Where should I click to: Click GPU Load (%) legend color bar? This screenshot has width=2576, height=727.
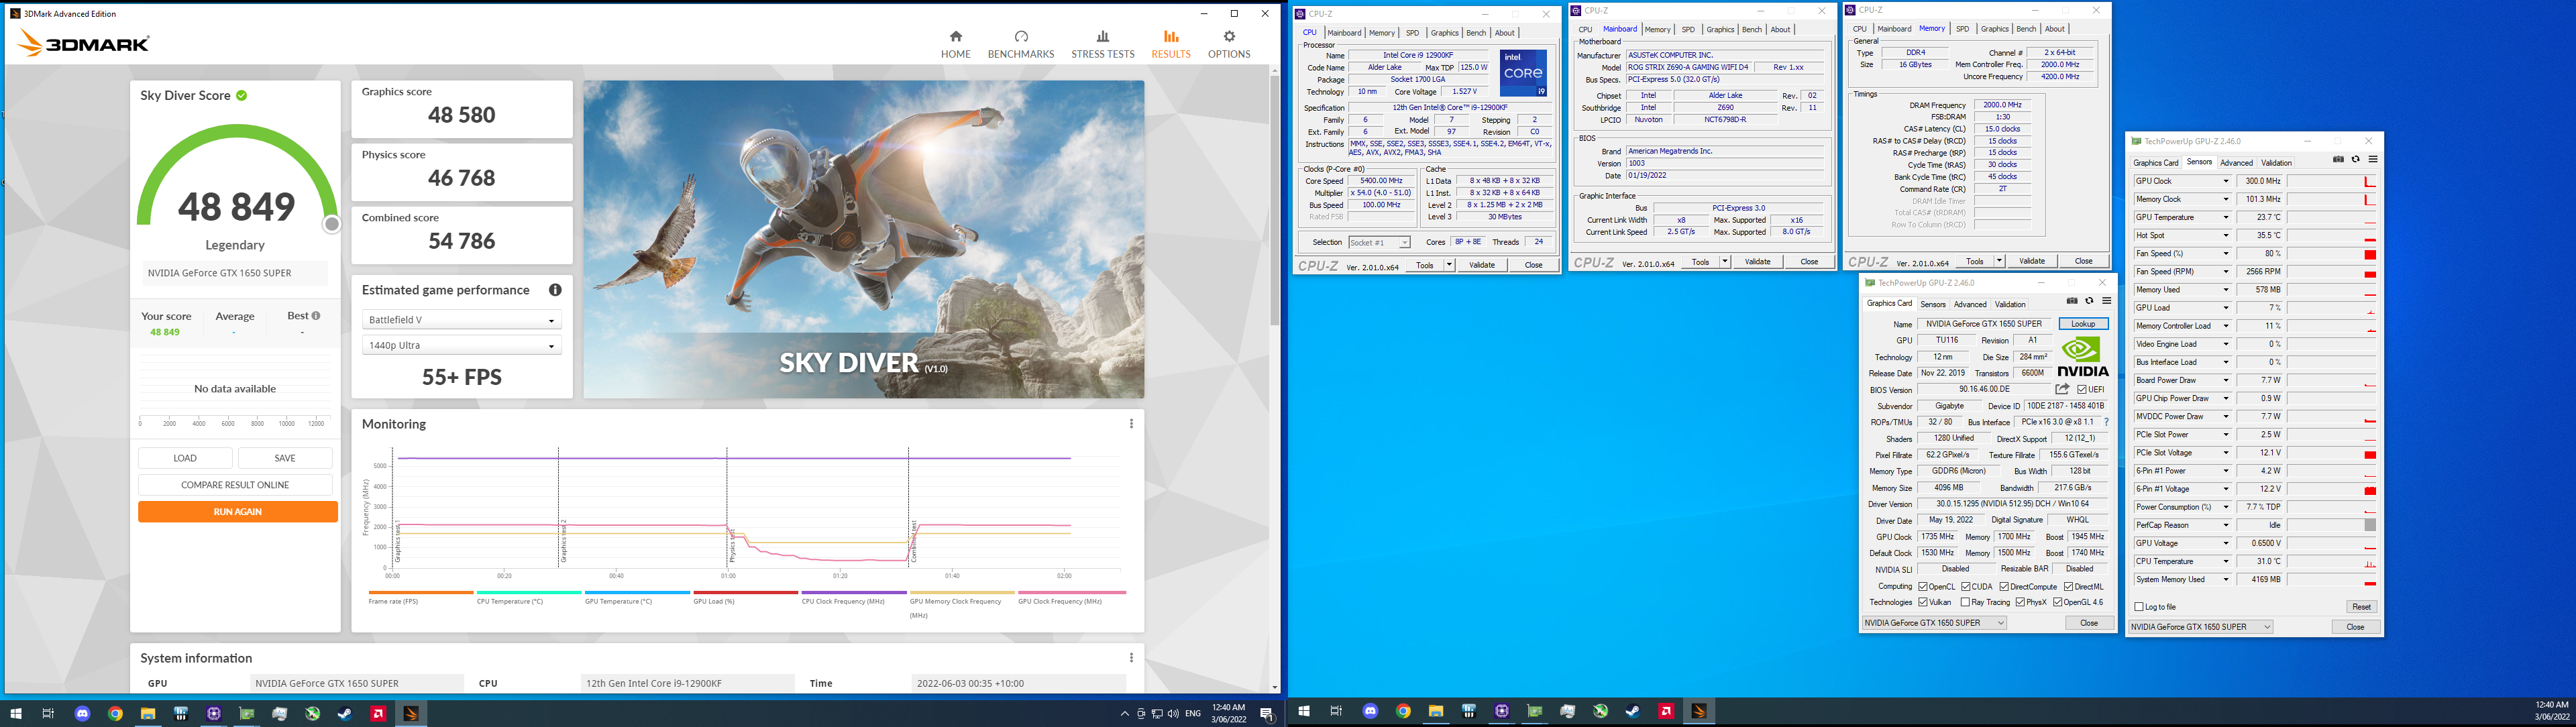click(745, 593)
